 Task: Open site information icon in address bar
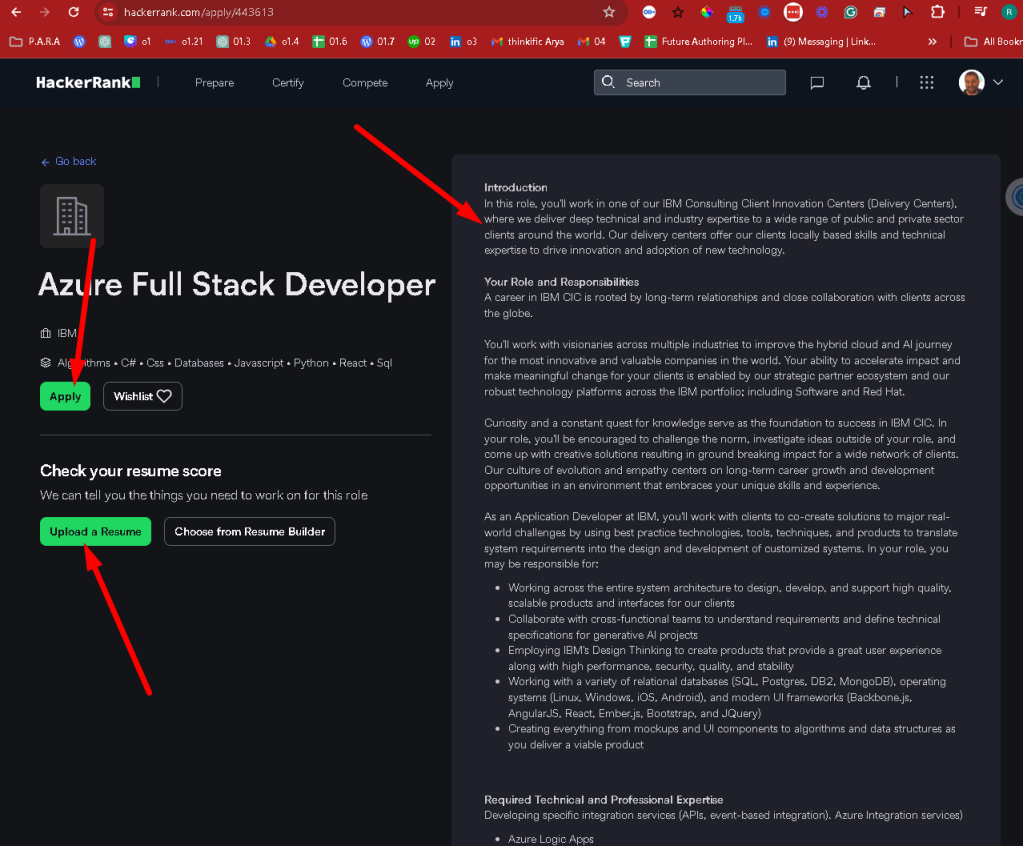tap(108, 12)
